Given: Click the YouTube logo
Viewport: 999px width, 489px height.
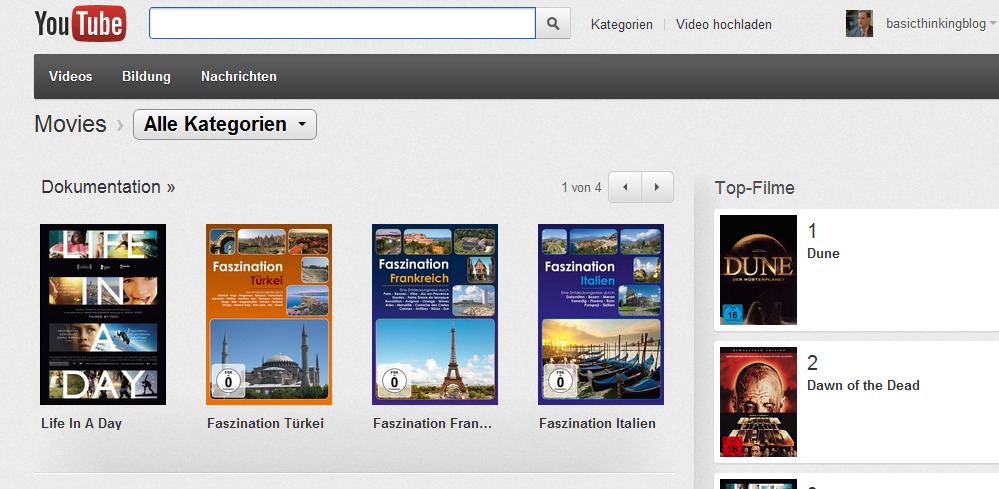Looking at the screenshot, I should click(80, 24).
